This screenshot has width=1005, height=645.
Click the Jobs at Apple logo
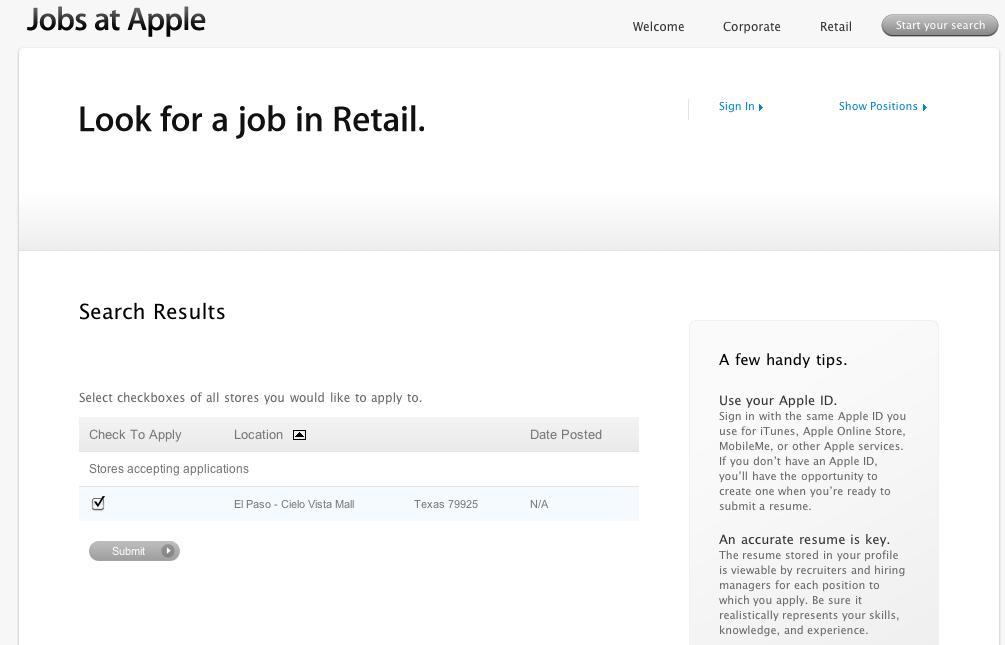[x=116, y=21]
